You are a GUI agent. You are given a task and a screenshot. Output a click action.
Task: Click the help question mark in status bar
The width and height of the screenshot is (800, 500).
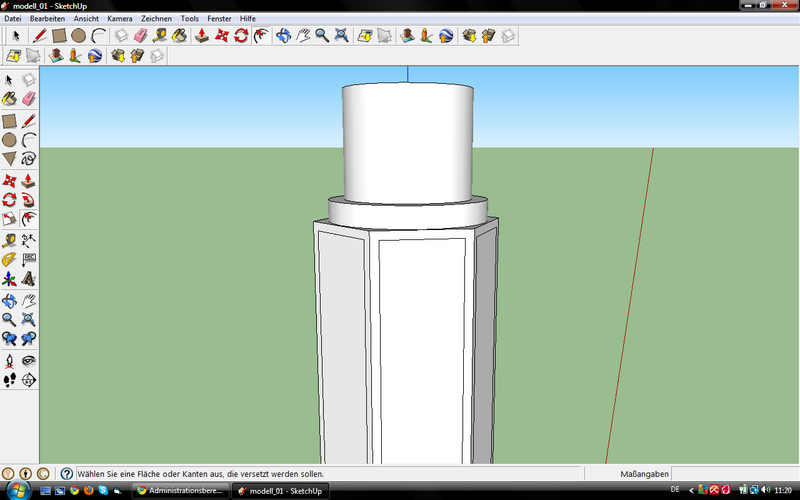[x=67, y=473]
